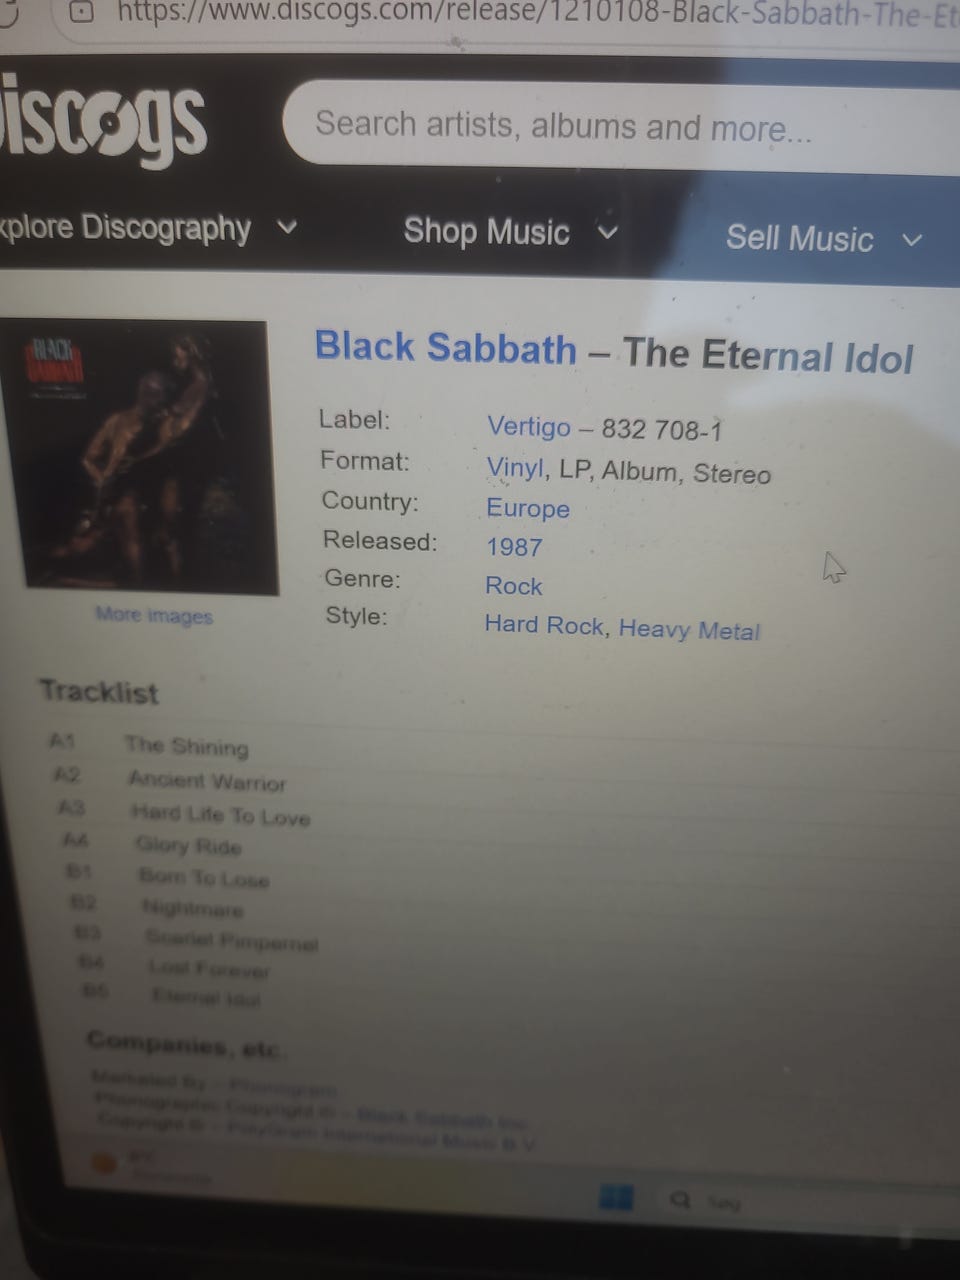
Task: Click the Search artists, albums field
Action: click(x=620, y=126)
